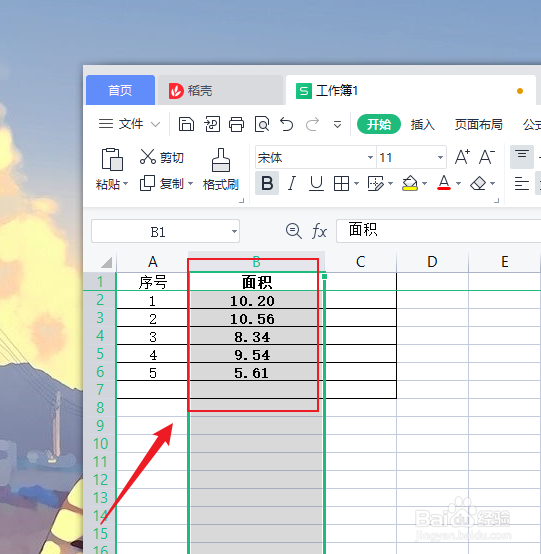
Task: Switch to the 开始 ribbon tab
Action: 379,124
